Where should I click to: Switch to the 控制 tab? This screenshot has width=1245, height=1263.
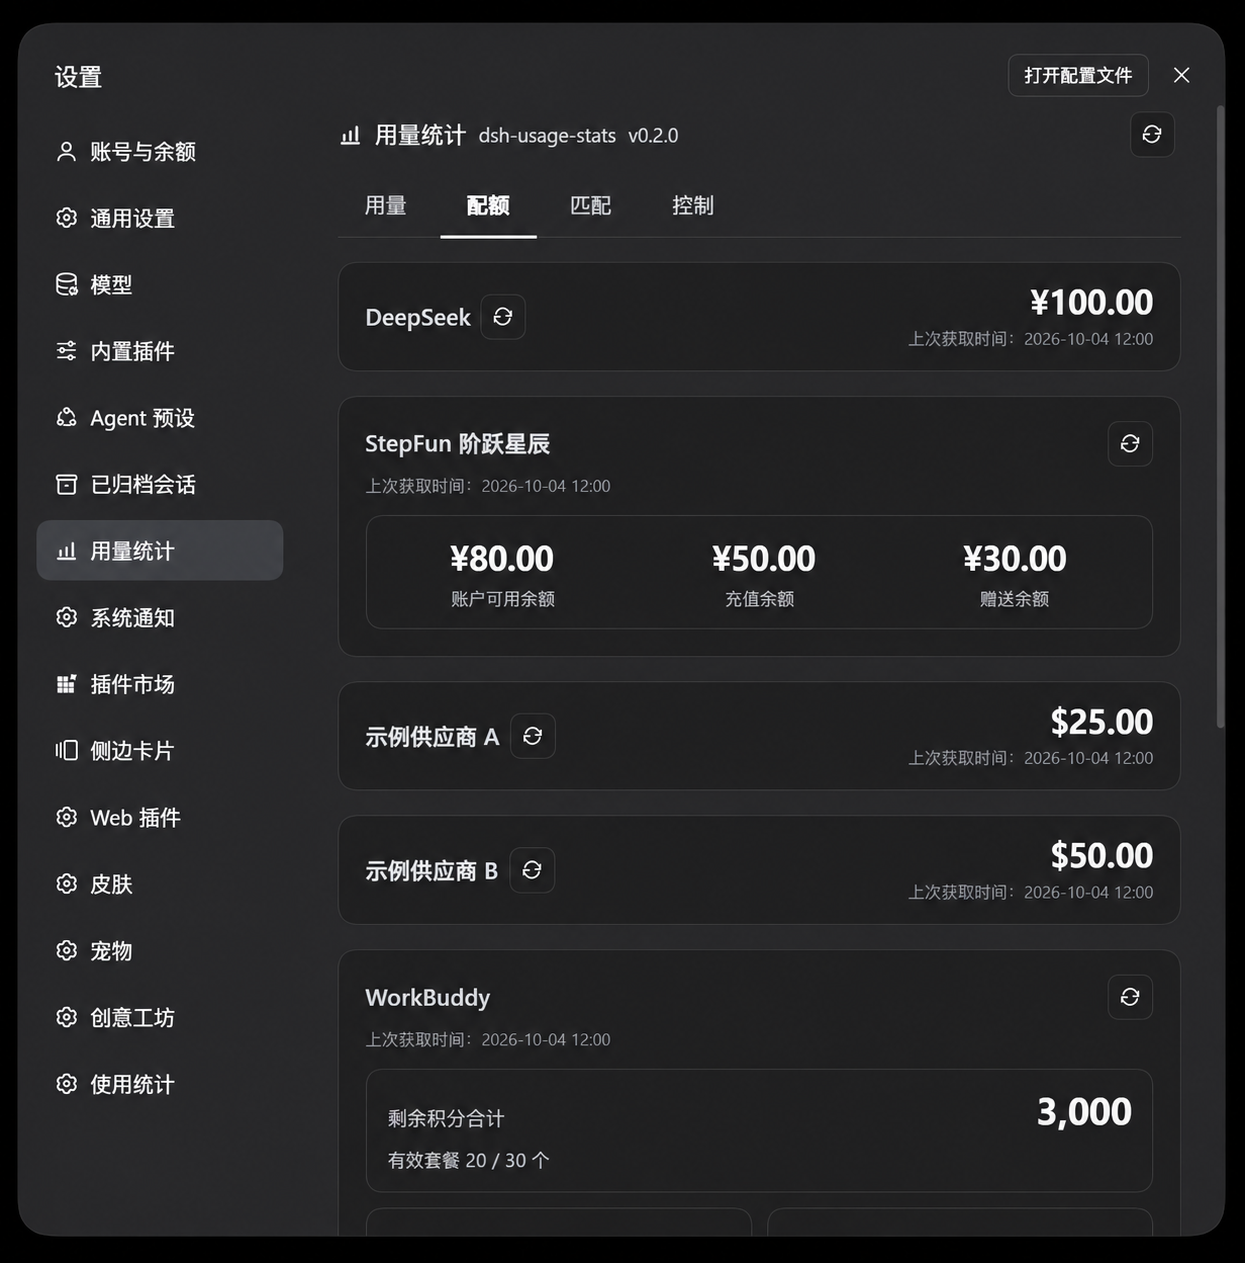[693, 206]
